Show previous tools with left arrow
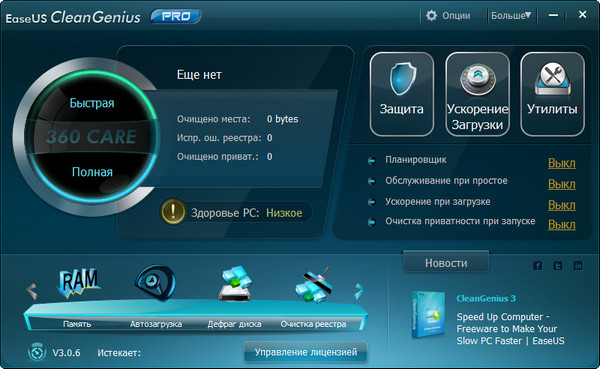The width and height of the screenshot is (600, 369). click(32, 291)
